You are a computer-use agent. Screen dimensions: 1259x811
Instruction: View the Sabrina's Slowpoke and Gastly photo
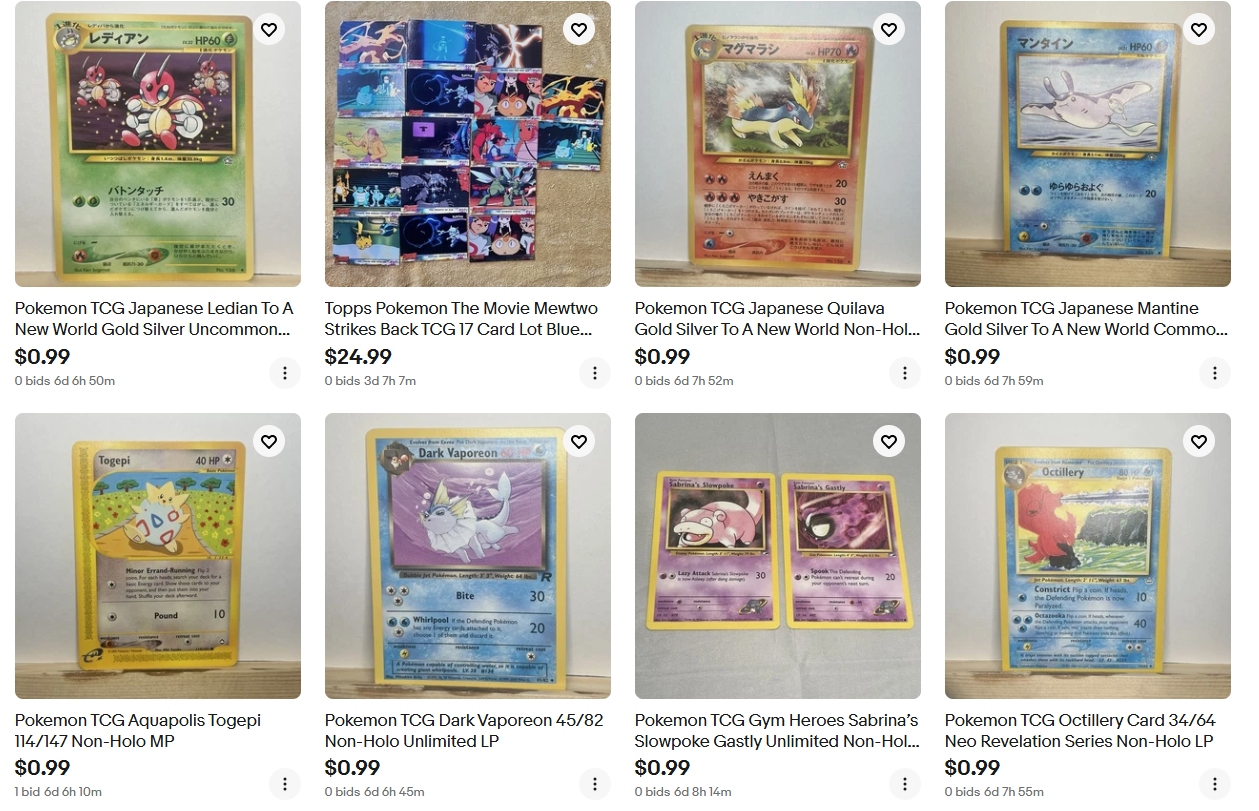[x=778, y=556]
